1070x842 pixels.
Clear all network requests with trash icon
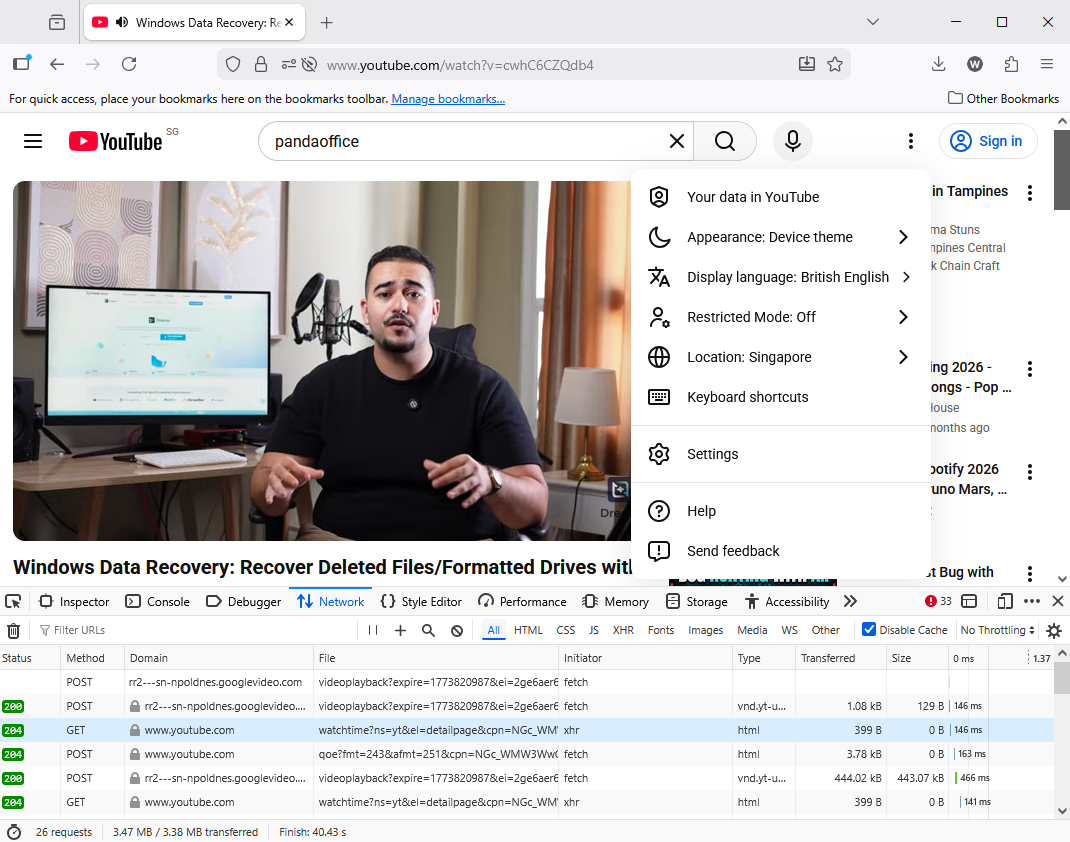pos(14,630)
